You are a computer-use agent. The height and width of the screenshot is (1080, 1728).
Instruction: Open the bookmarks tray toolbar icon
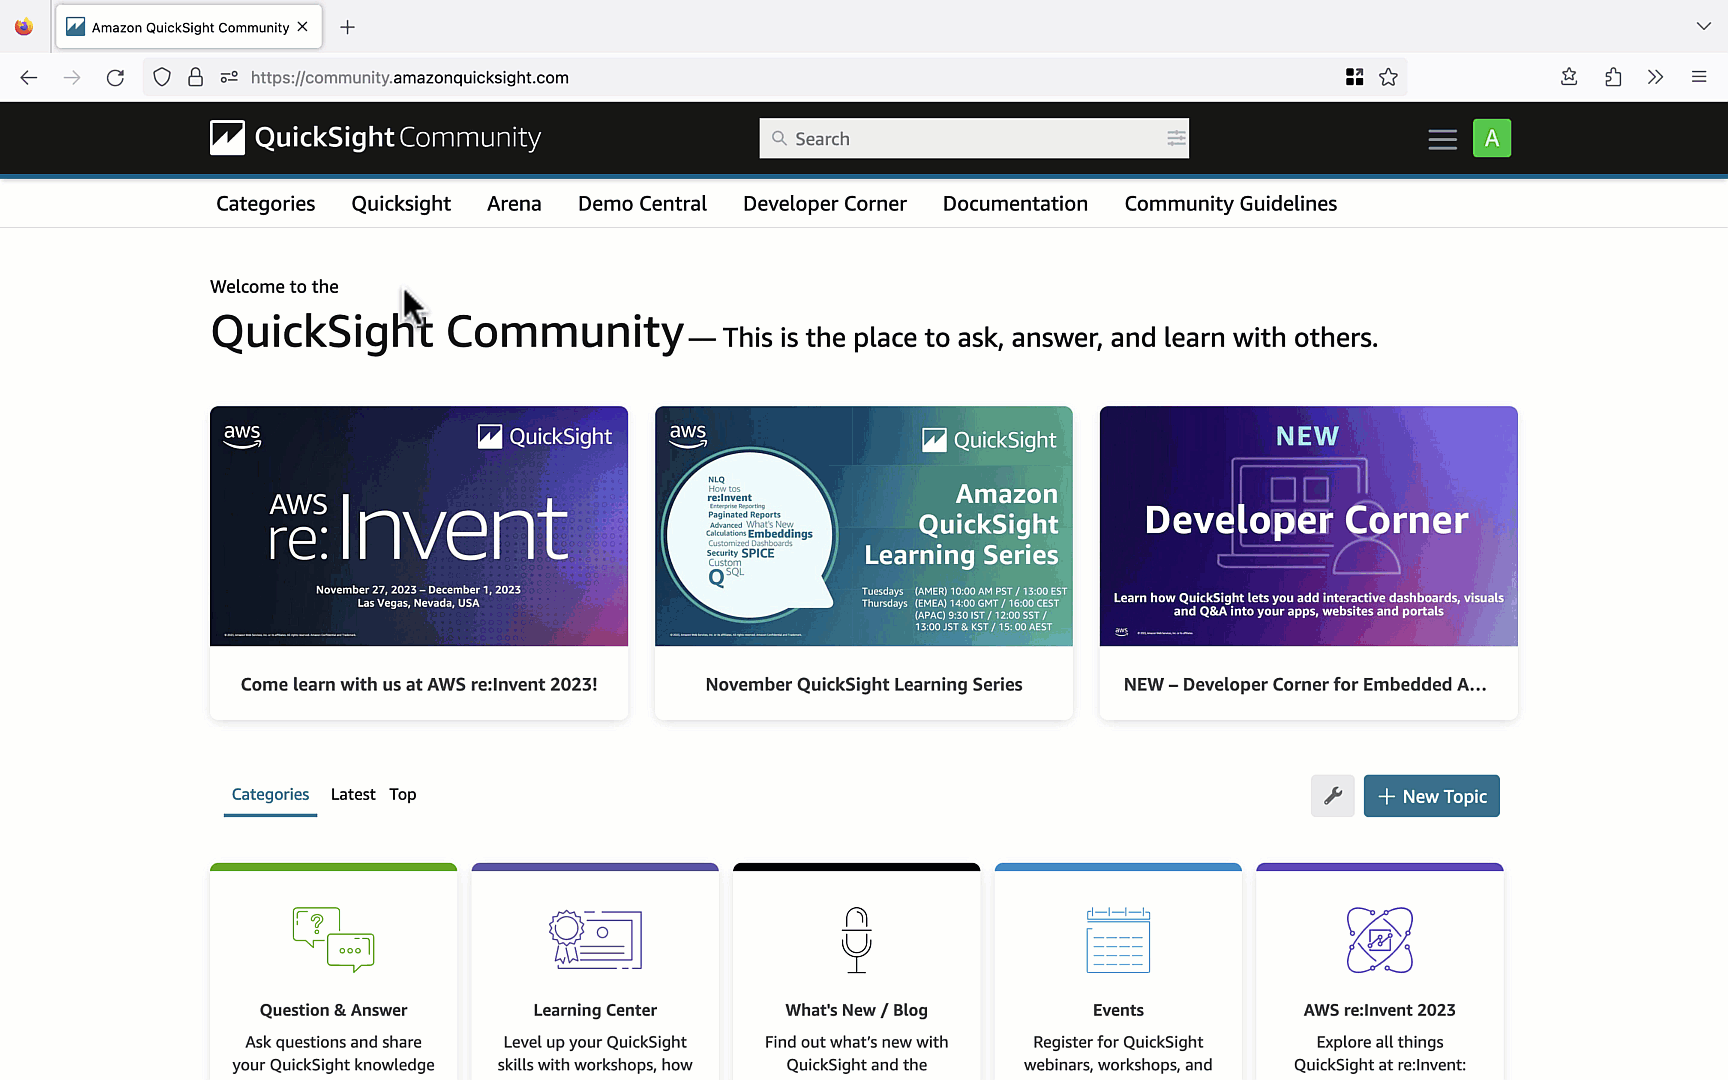1569,77
